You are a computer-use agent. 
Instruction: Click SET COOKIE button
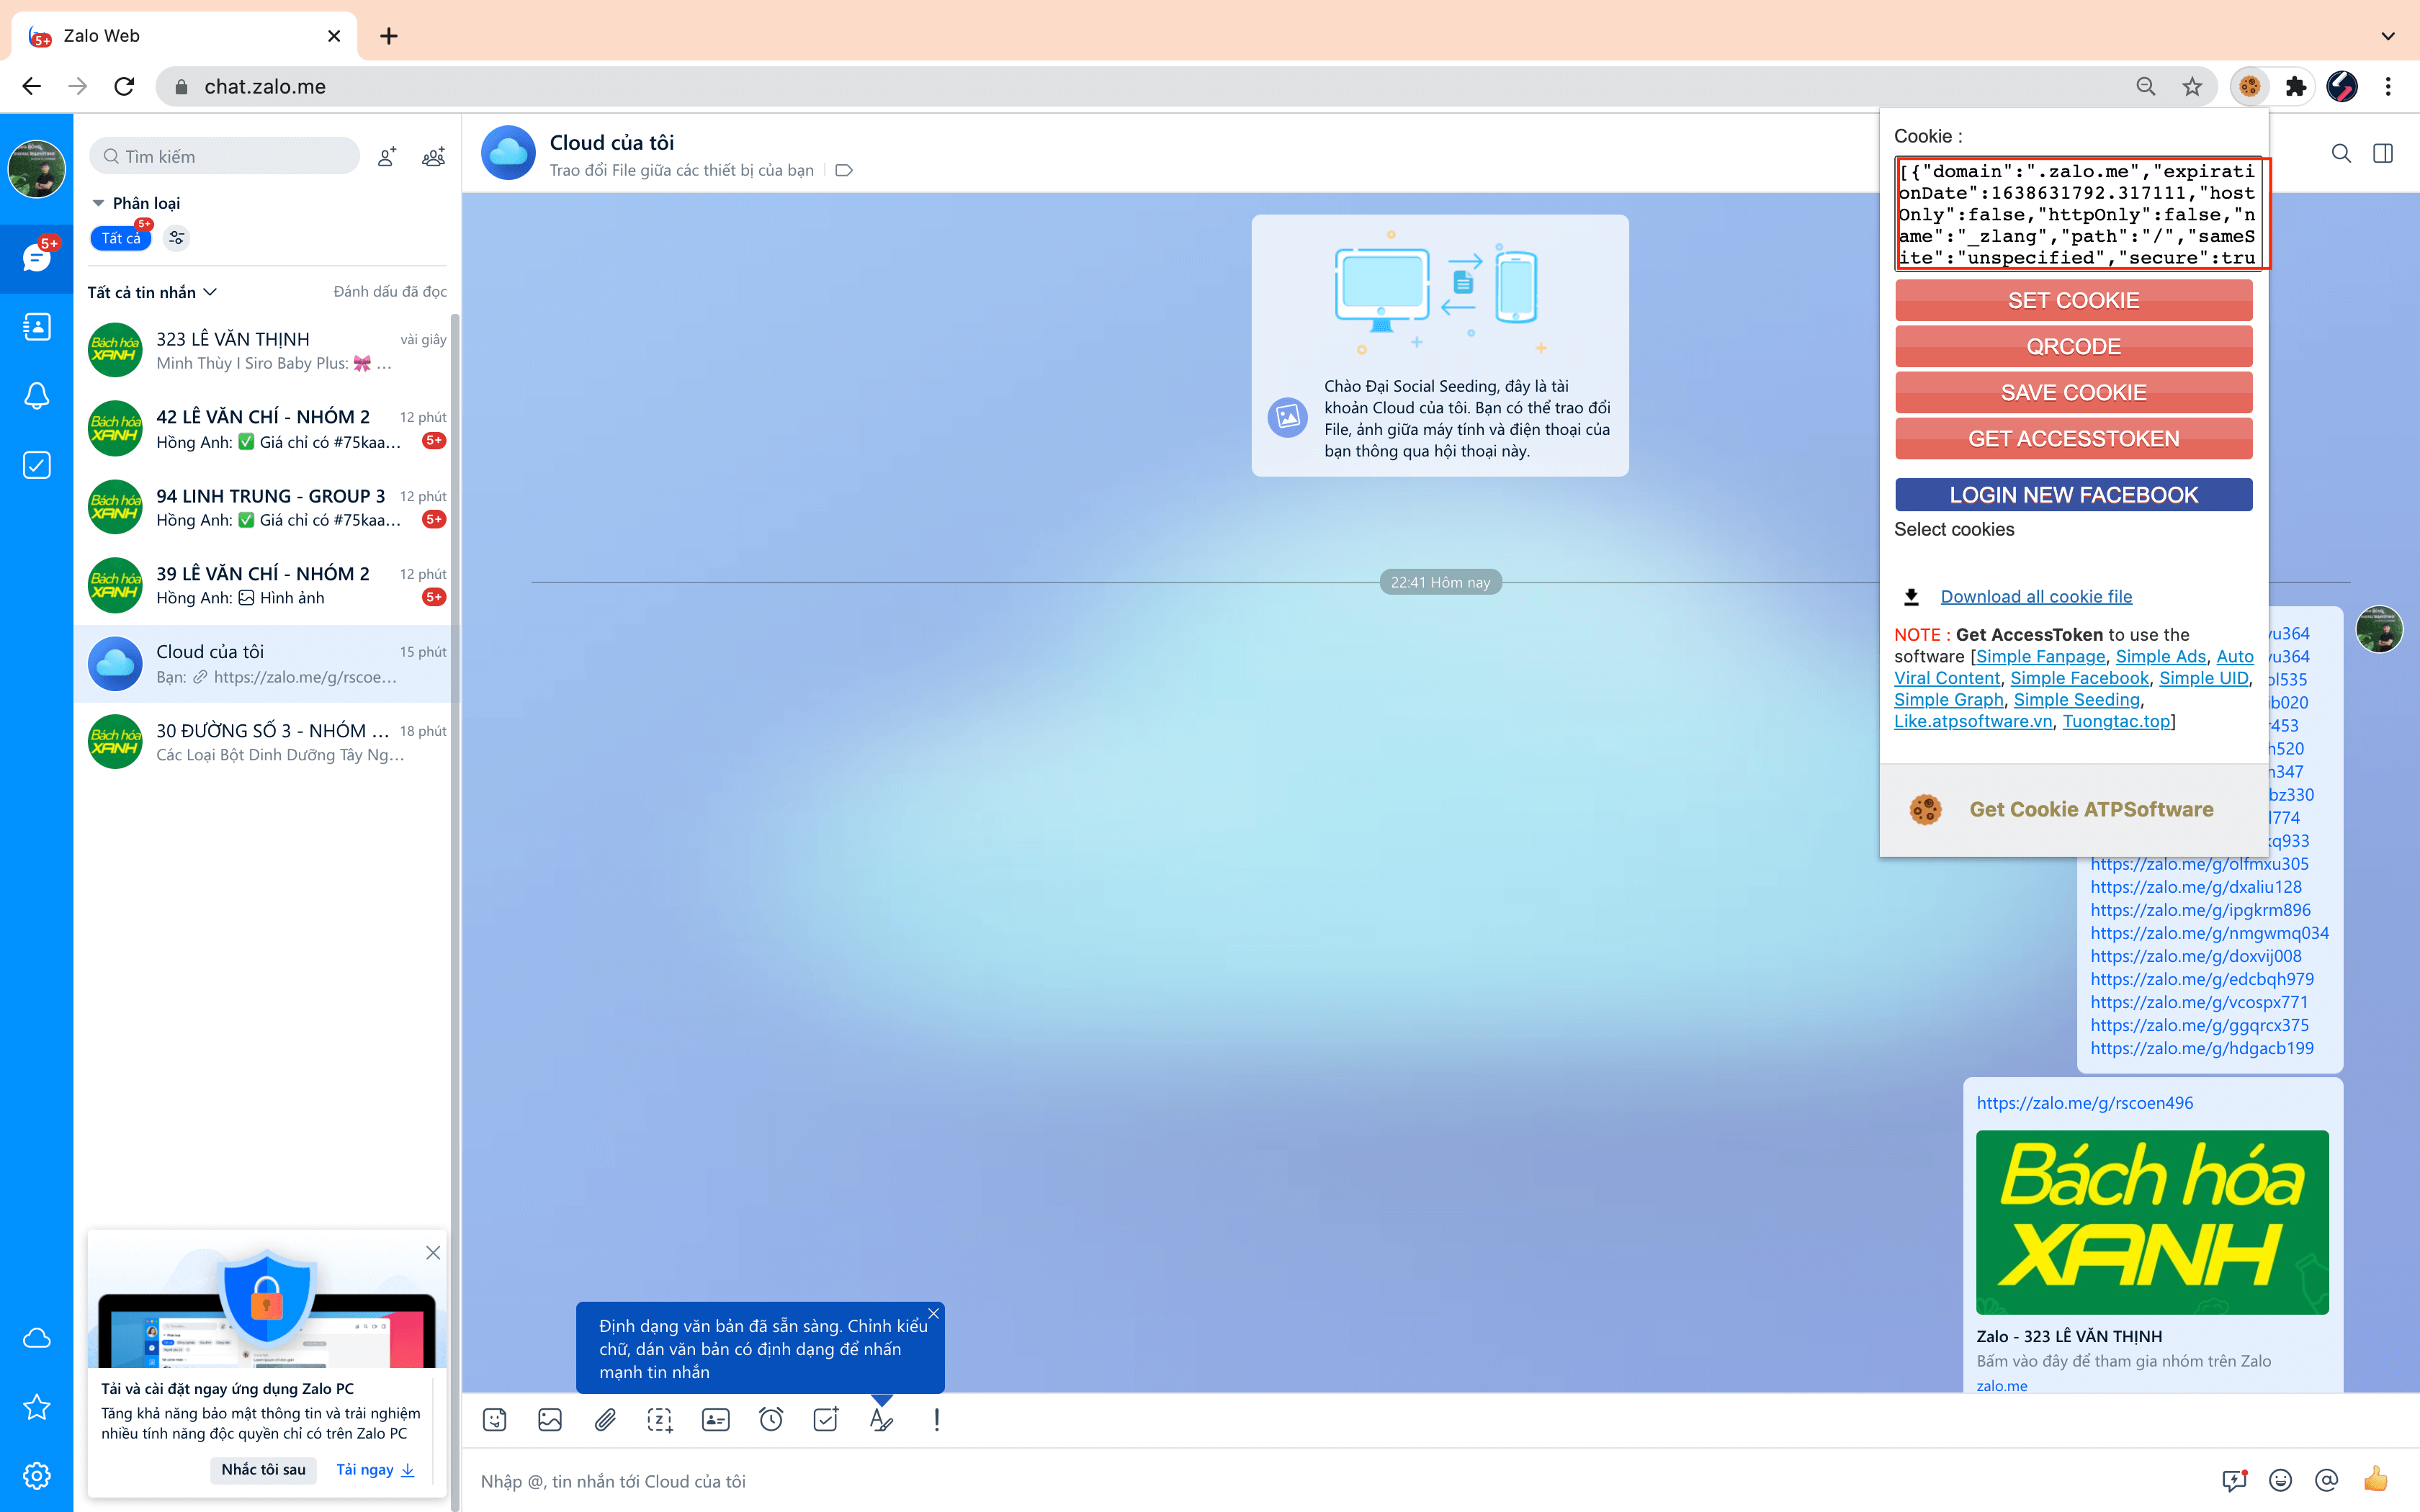click(2073, 300)
